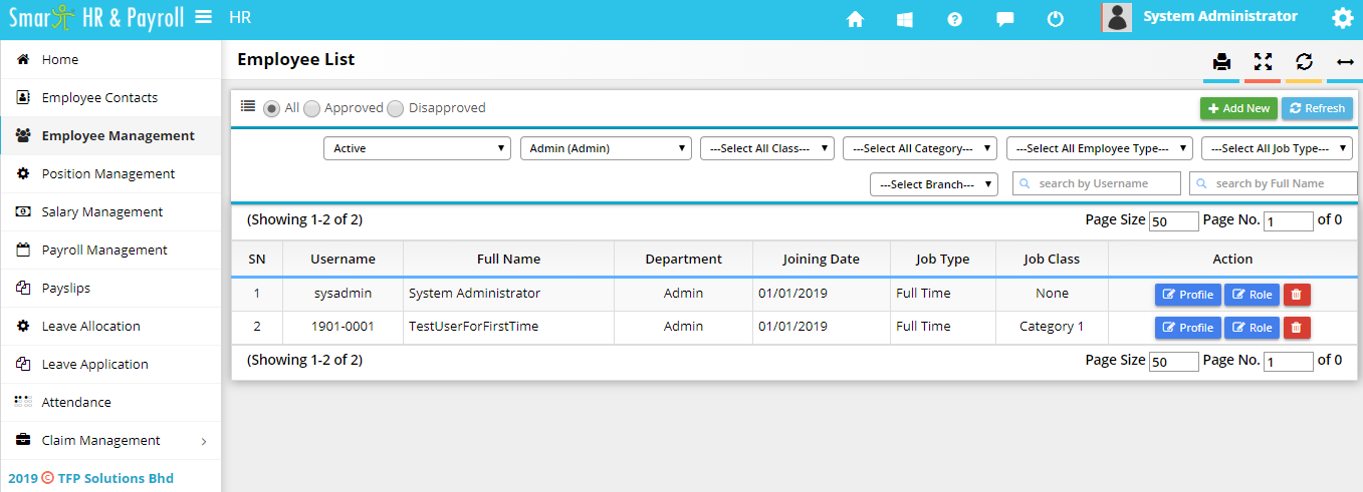
Task: Expand the Select Branch dropdown
Action: pyautogui.click(x=934, y=184)
